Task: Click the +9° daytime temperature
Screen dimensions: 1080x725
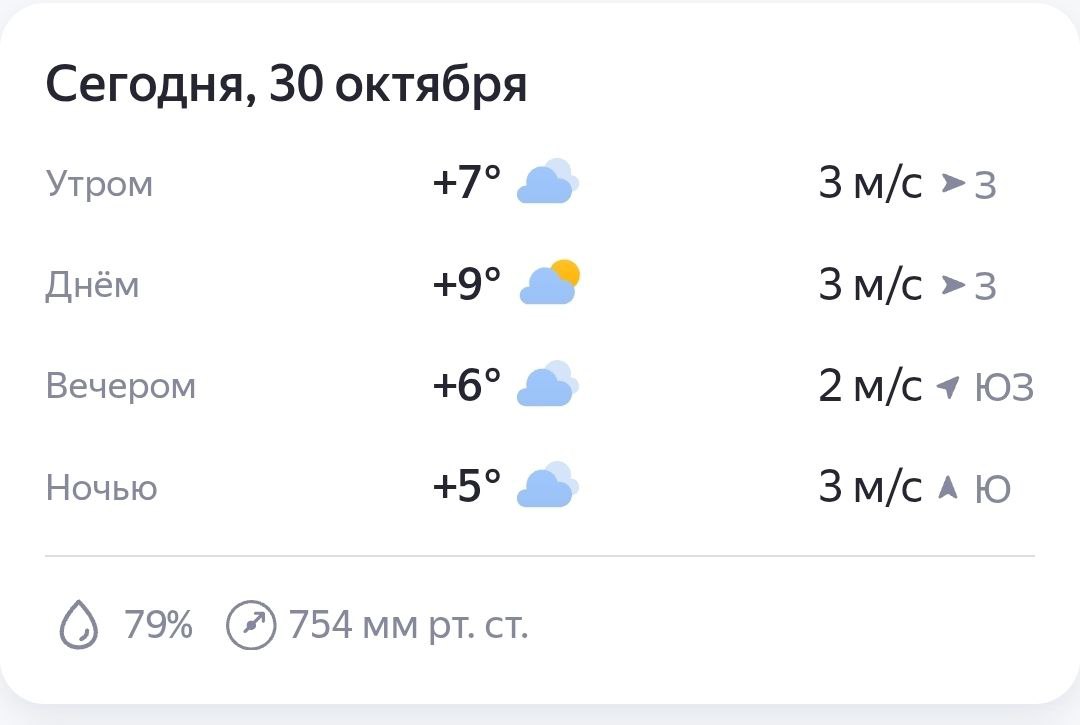Action: click(x=466, y=285)
